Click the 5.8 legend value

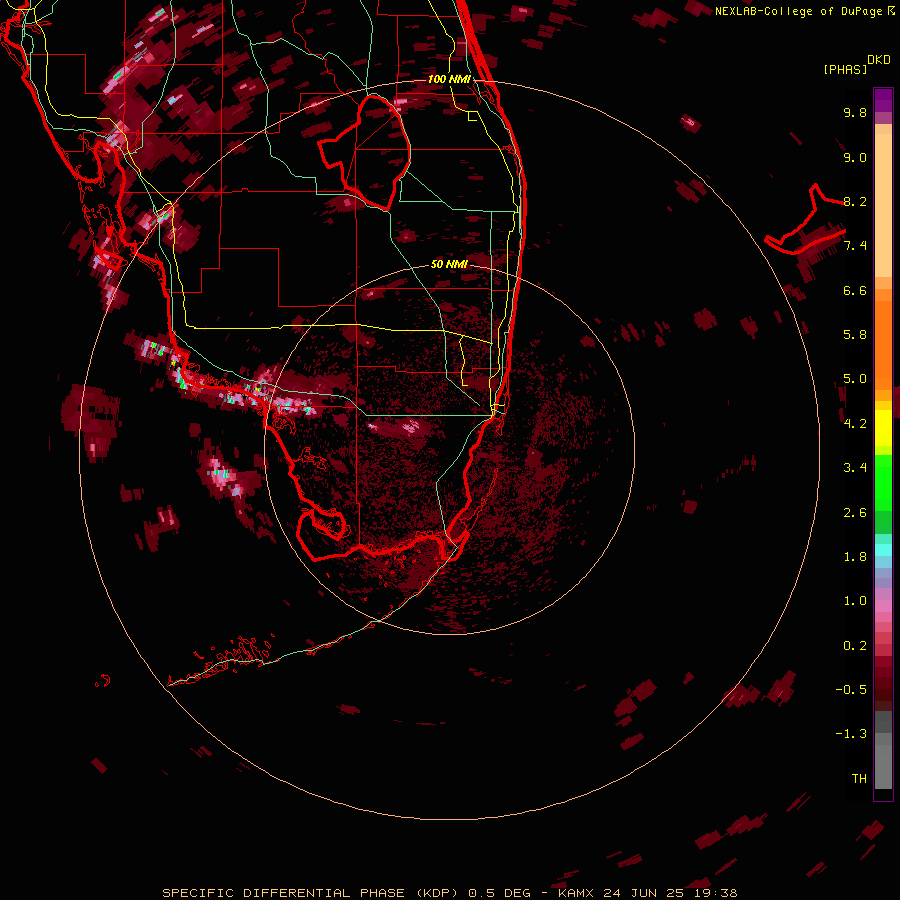[x=855, y=334]
